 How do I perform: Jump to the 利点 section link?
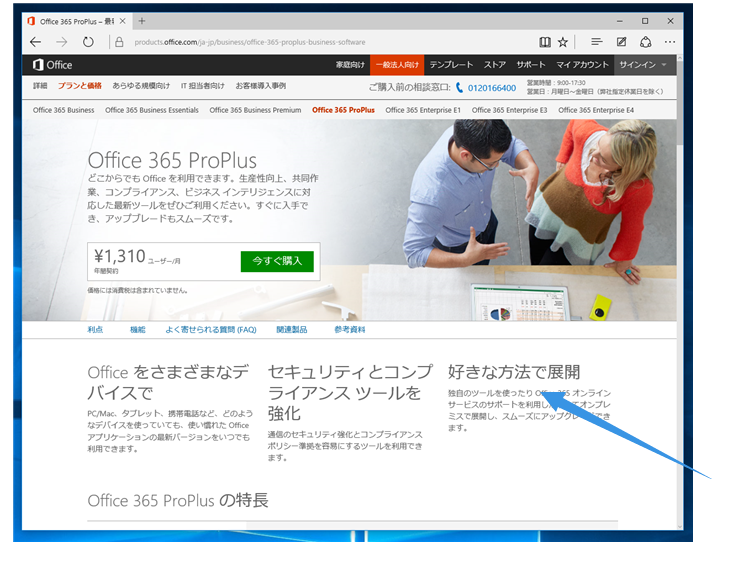(x=95, y=330)
